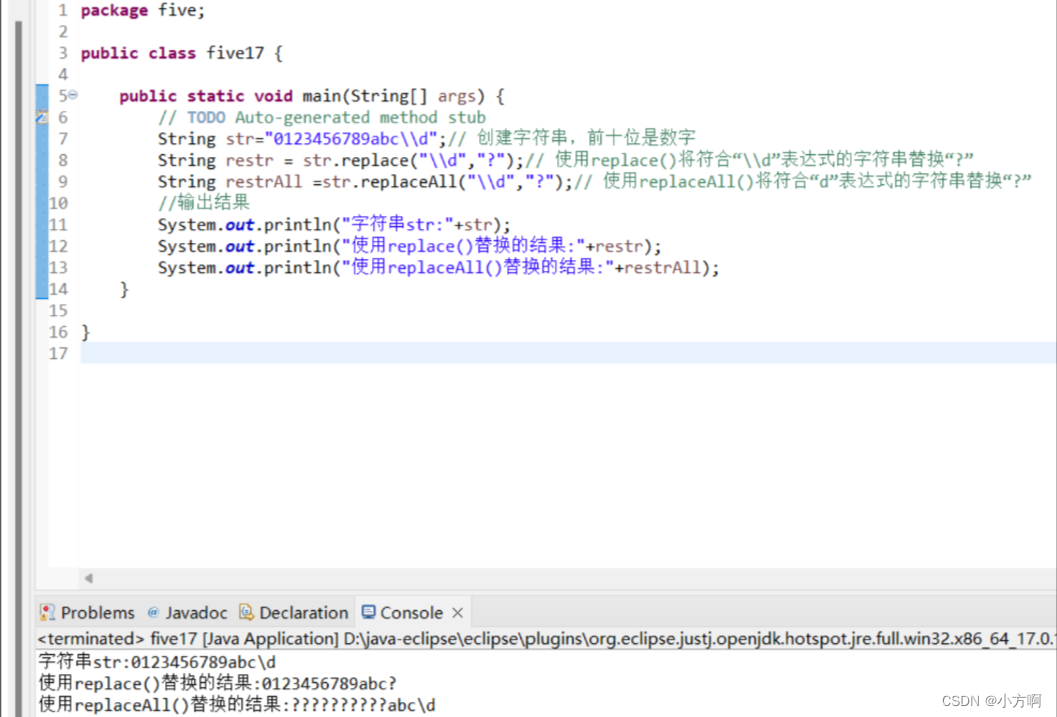1057x717 pixels.
Task: Click the println line printing '字符串str:'
Action: 334,224
